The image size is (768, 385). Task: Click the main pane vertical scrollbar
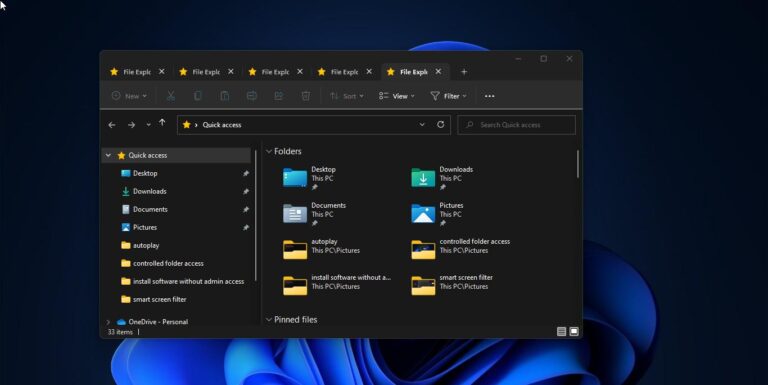[x=578, y=164]
